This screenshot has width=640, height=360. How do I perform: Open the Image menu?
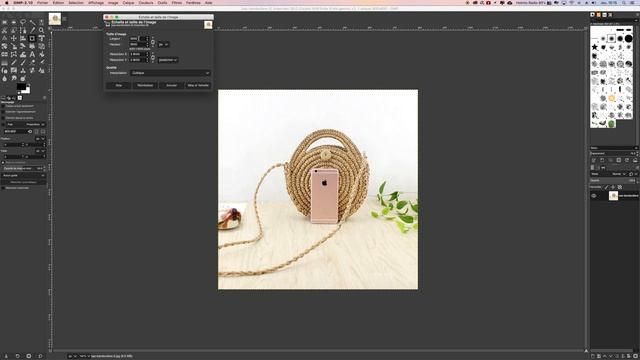click(113, 2)
